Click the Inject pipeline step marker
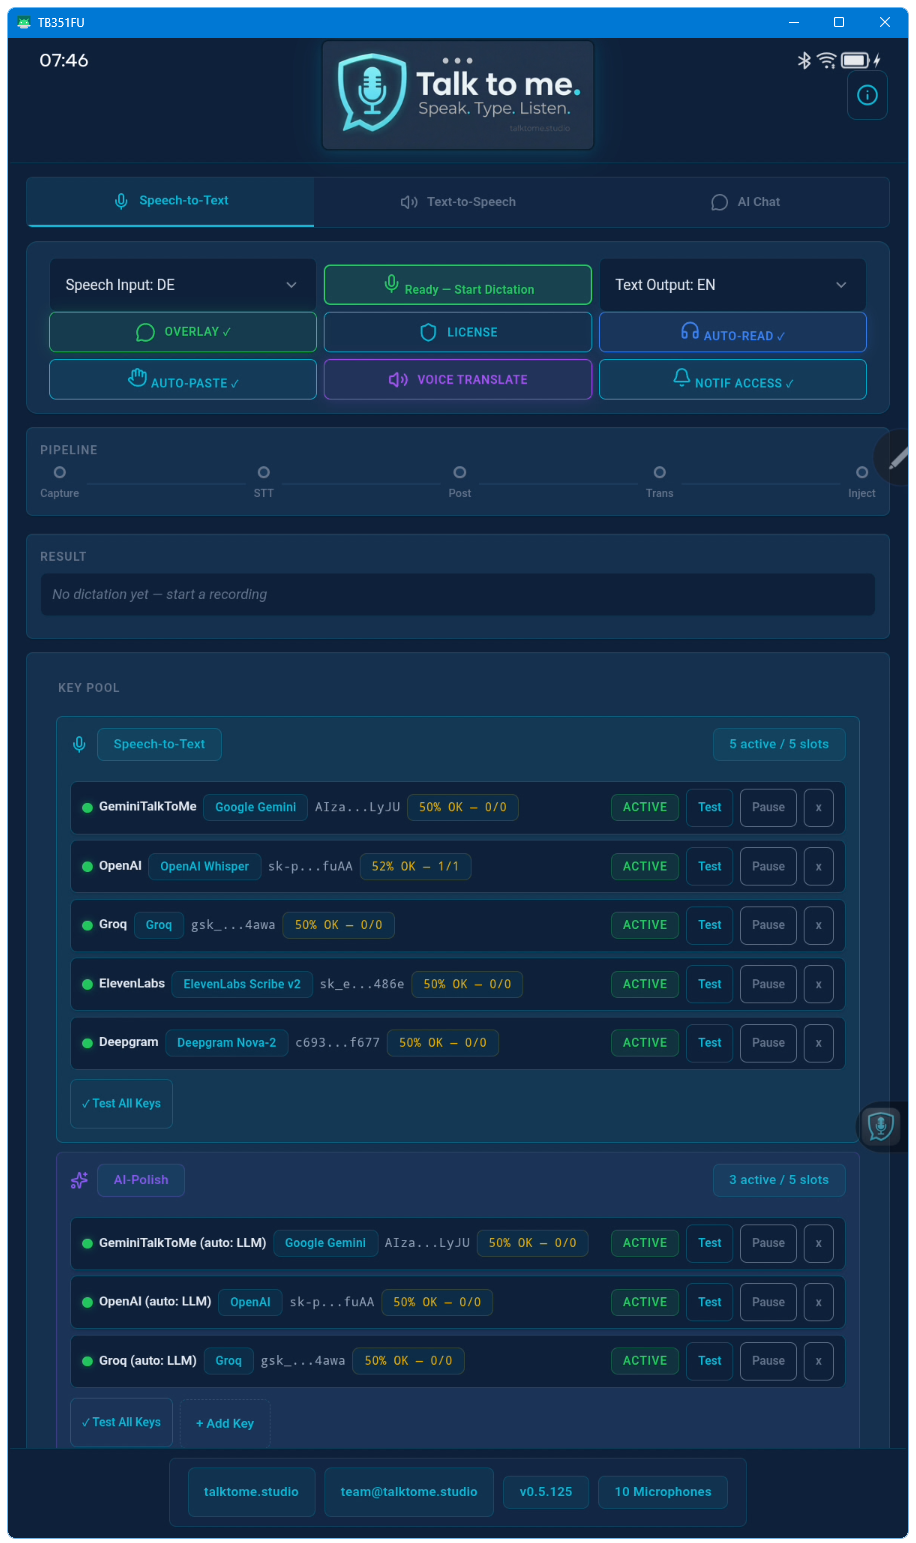 (862, 472)
